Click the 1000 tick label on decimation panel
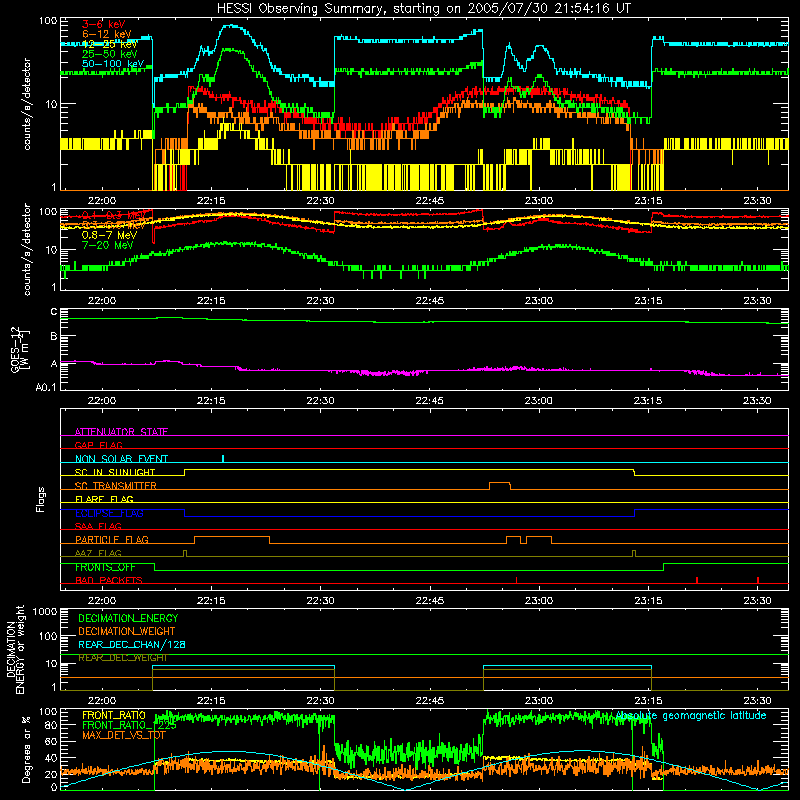Viewport: 800px width, 800px height. 45,612
